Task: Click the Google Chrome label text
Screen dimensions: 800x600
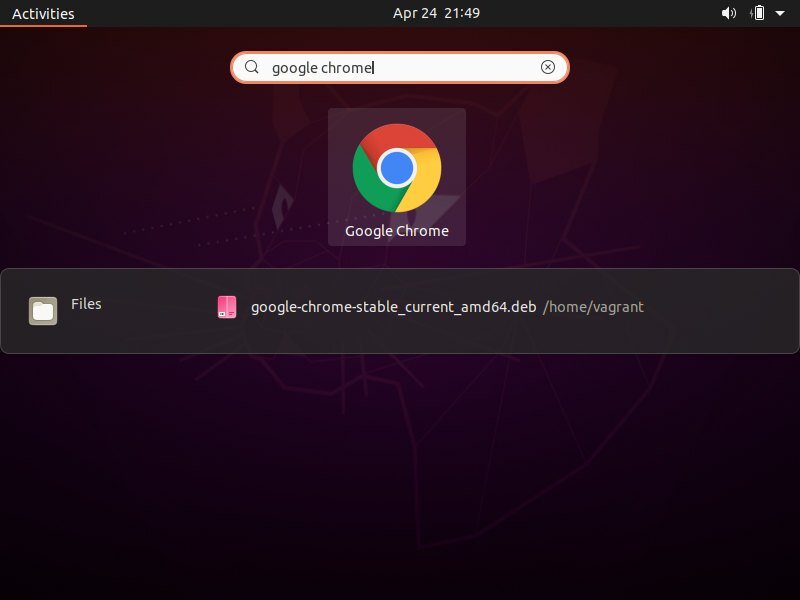Action: pyautogui.click(x=396, y=230)
